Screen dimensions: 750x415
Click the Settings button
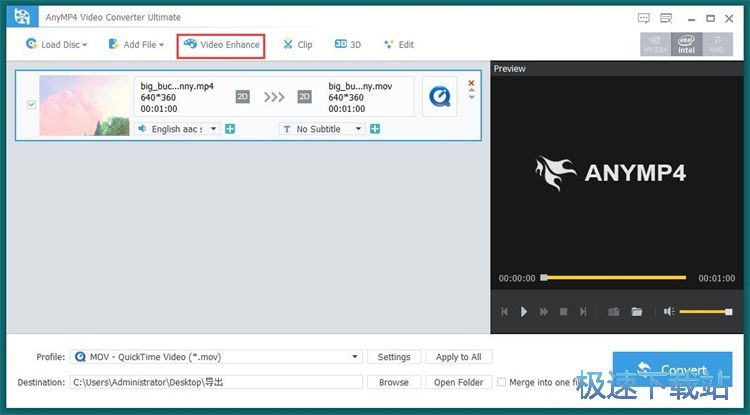coord(394,357)
